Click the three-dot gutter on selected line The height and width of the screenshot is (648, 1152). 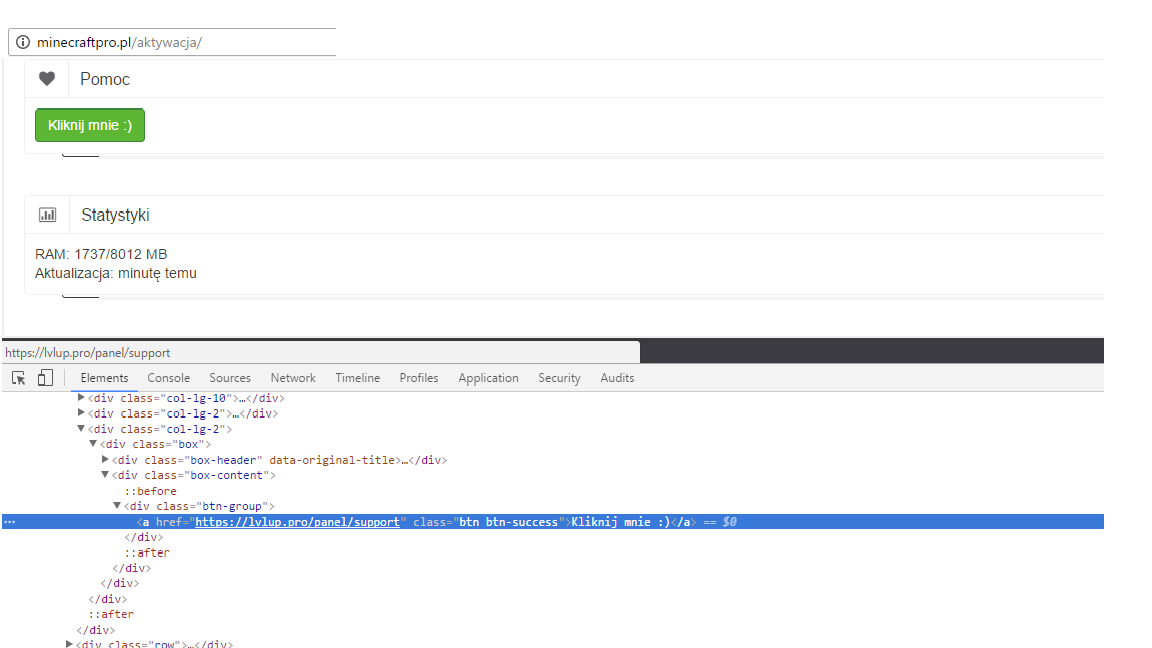9,522
